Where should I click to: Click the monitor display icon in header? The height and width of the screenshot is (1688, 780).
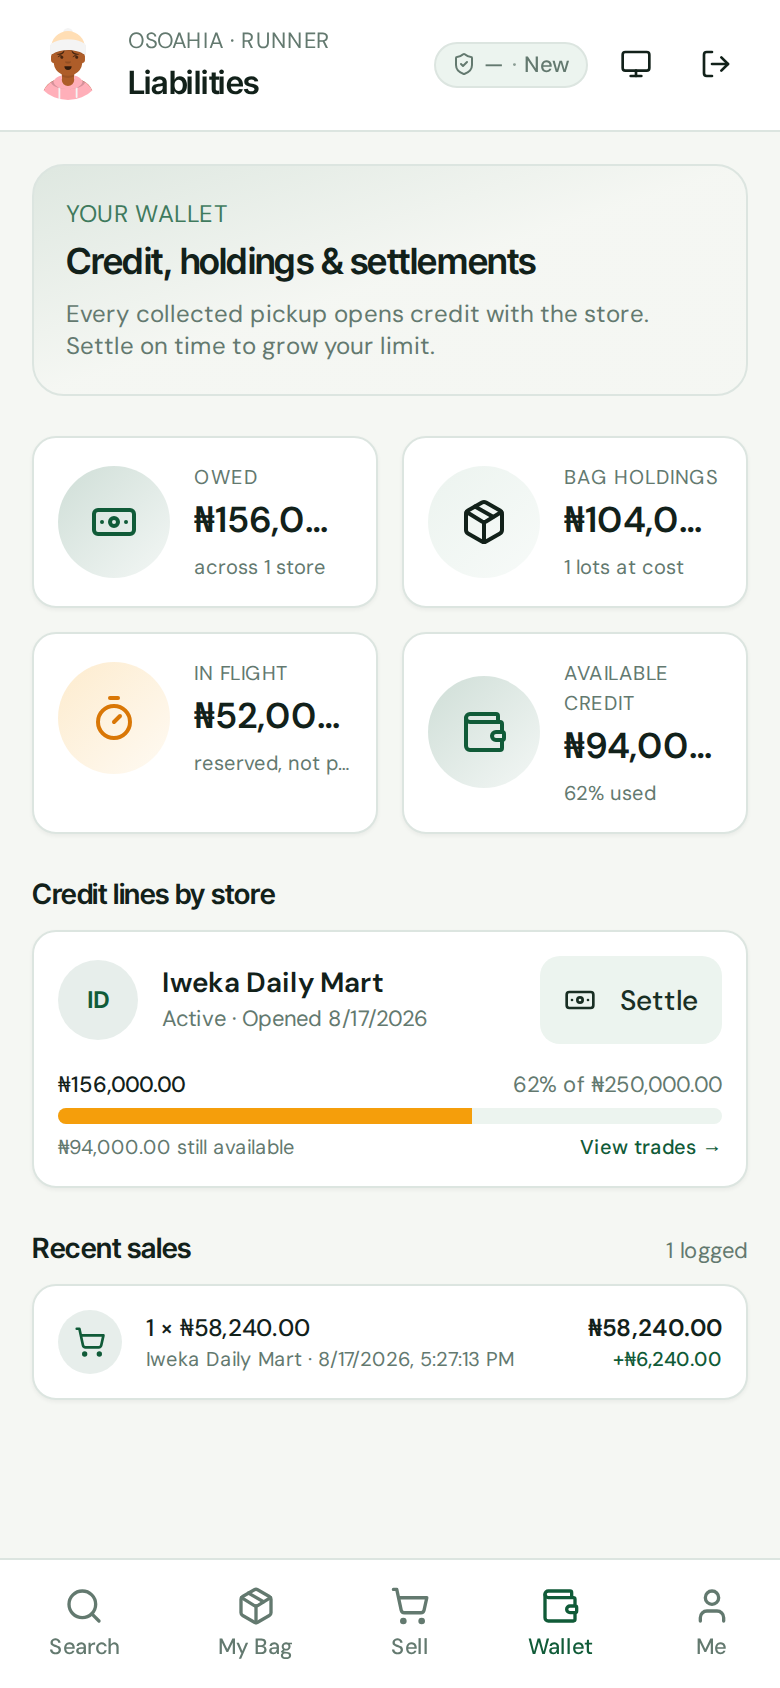click(636, 64)
